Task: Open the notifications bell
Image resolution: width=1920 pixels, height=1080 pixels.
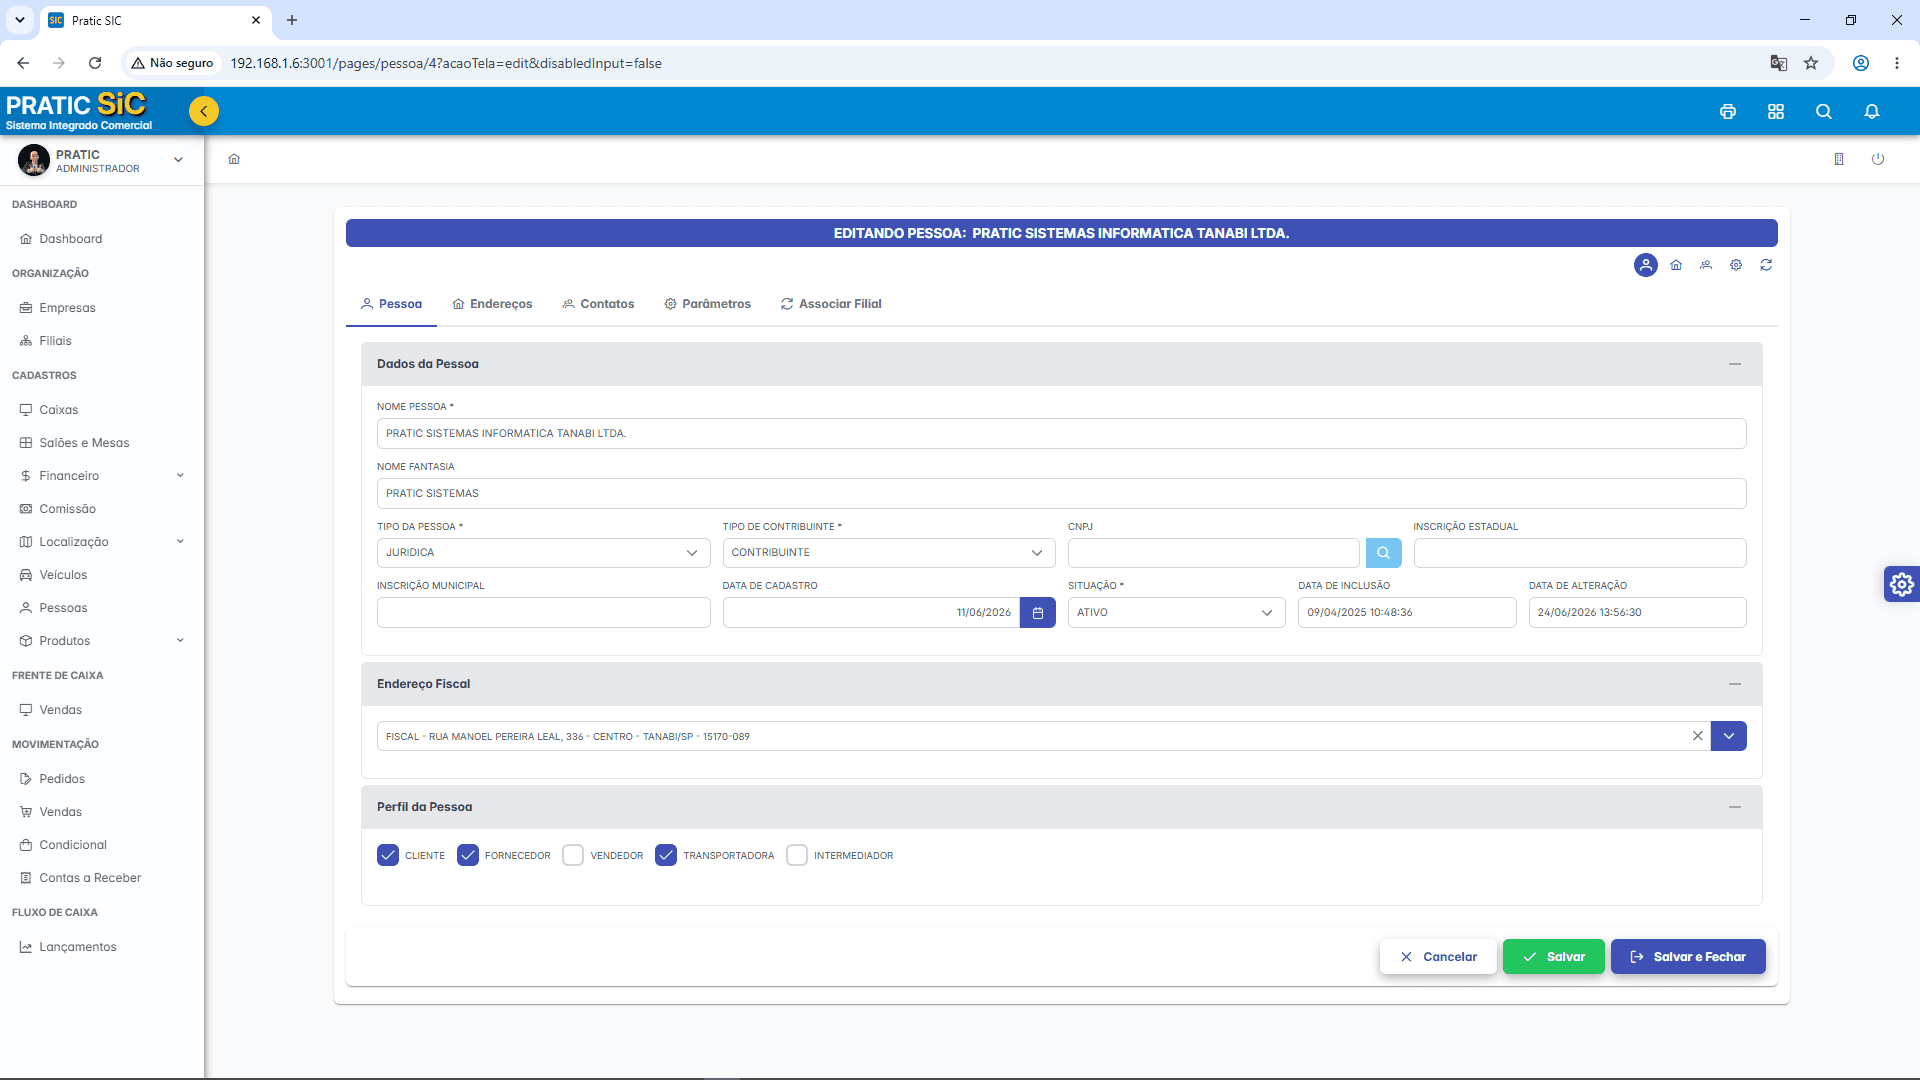Action: (1872, 112)
